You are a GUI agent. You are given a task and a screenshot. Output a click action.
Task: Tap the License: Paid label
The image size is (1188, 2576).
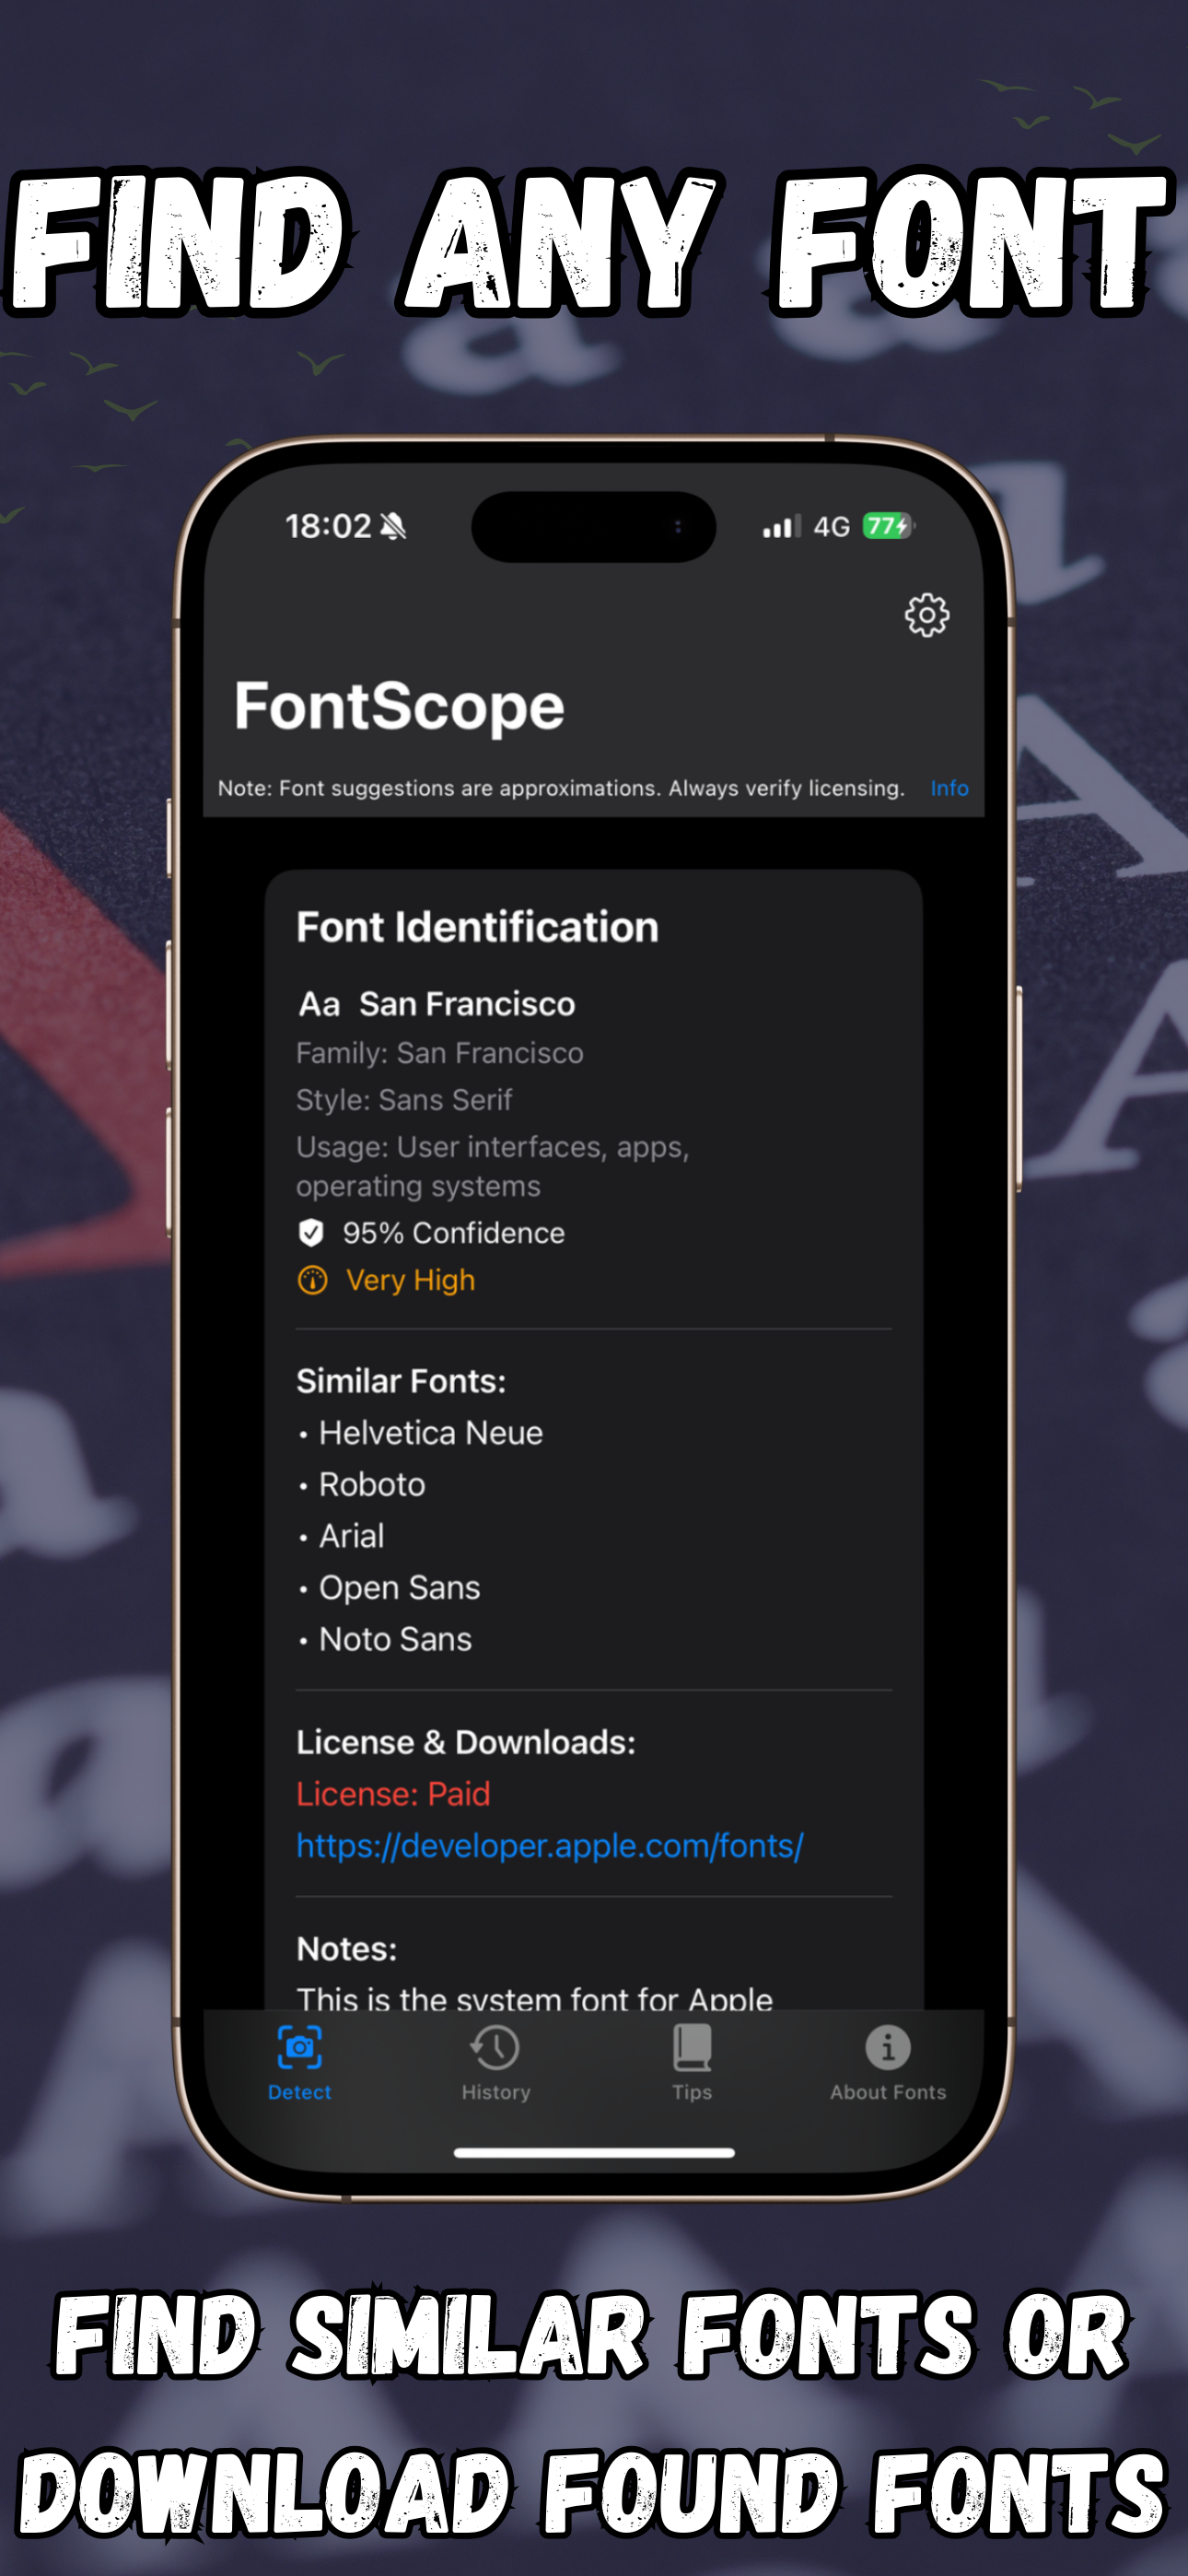pos(393,1794)
